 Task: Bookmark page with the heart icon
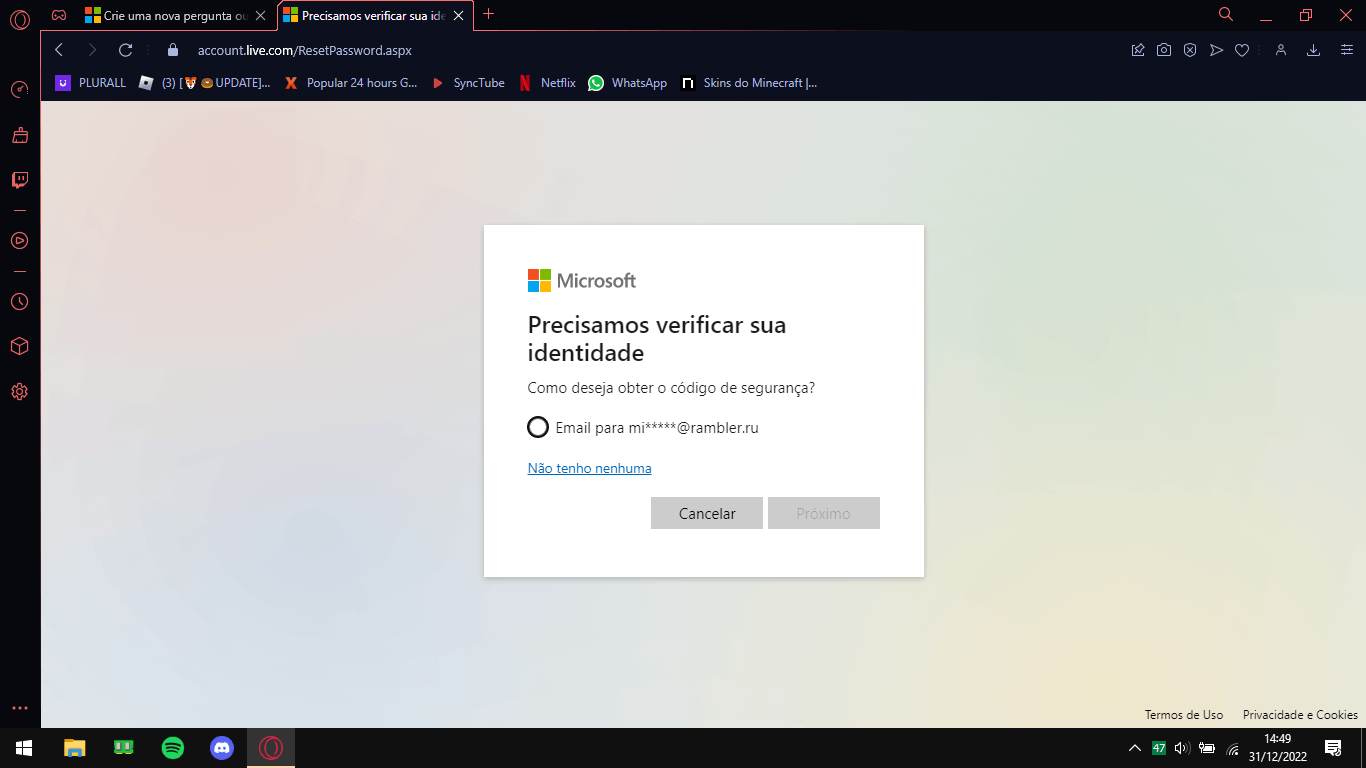[1242, 50]
